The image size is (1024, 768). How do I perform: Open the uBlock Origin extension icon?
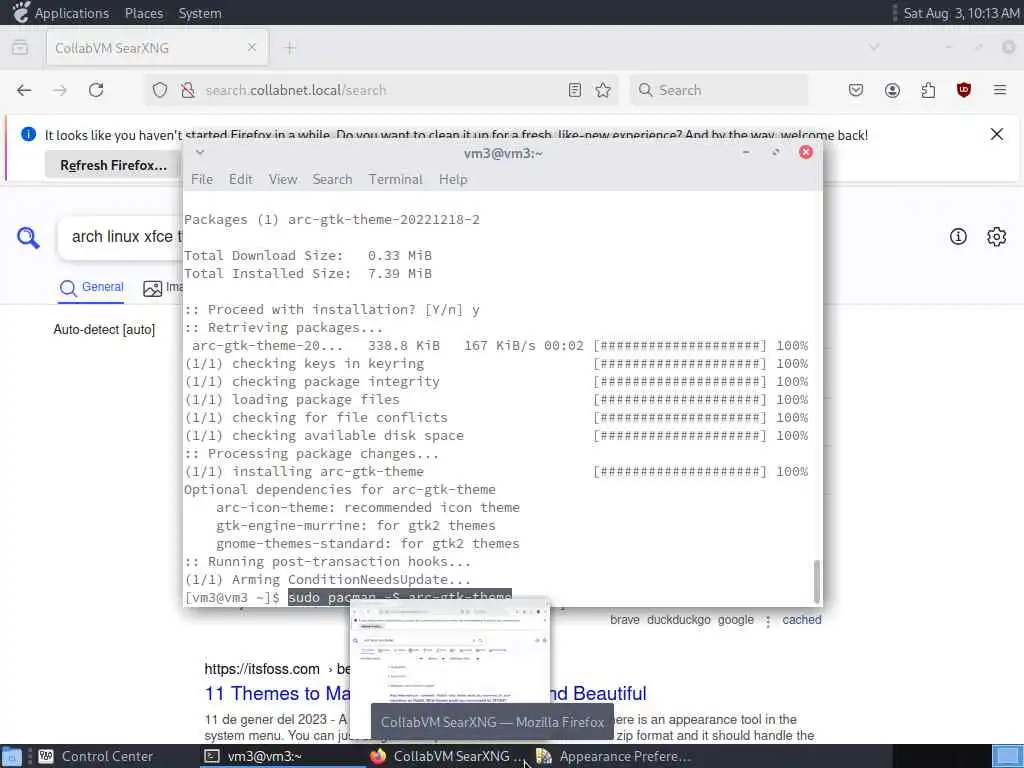point(964,90)
